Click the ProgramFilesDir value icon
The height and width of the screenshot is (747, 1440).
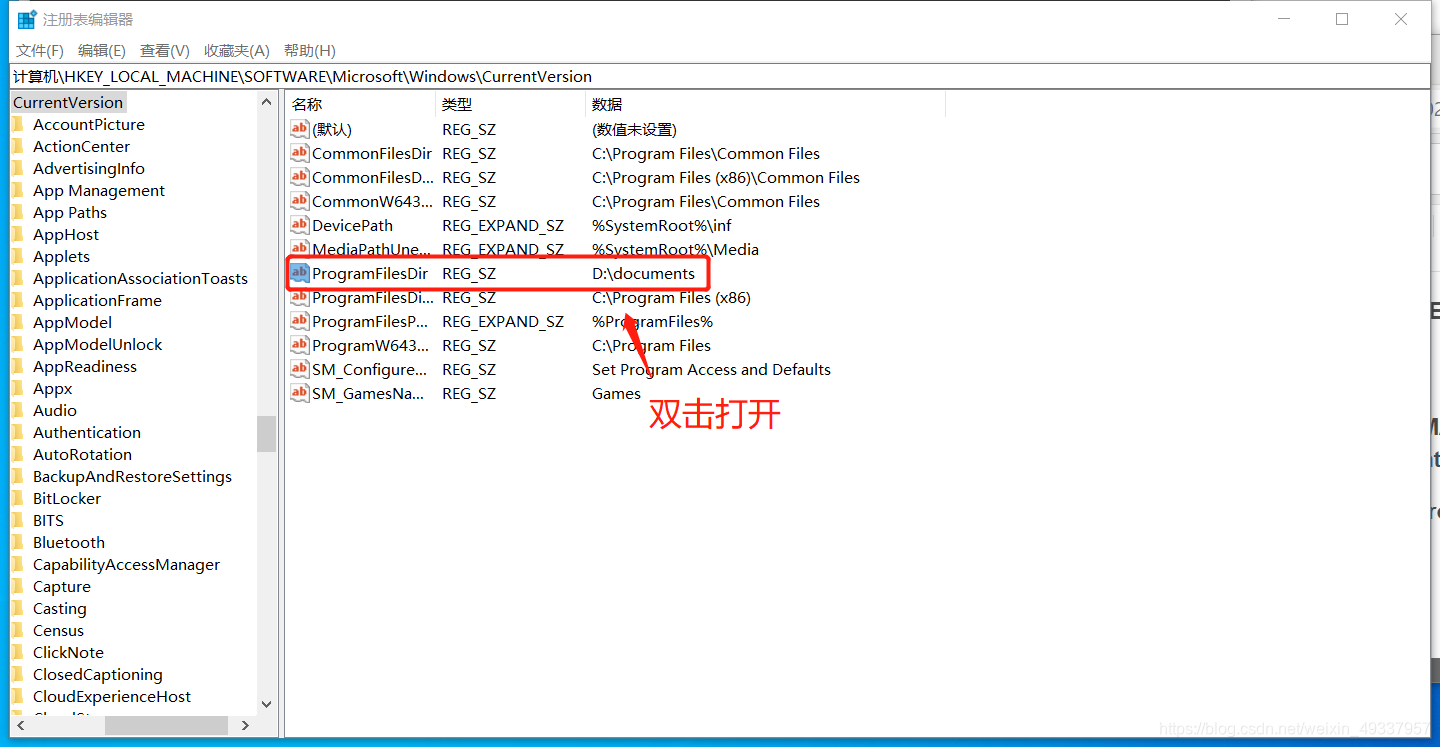300,273
